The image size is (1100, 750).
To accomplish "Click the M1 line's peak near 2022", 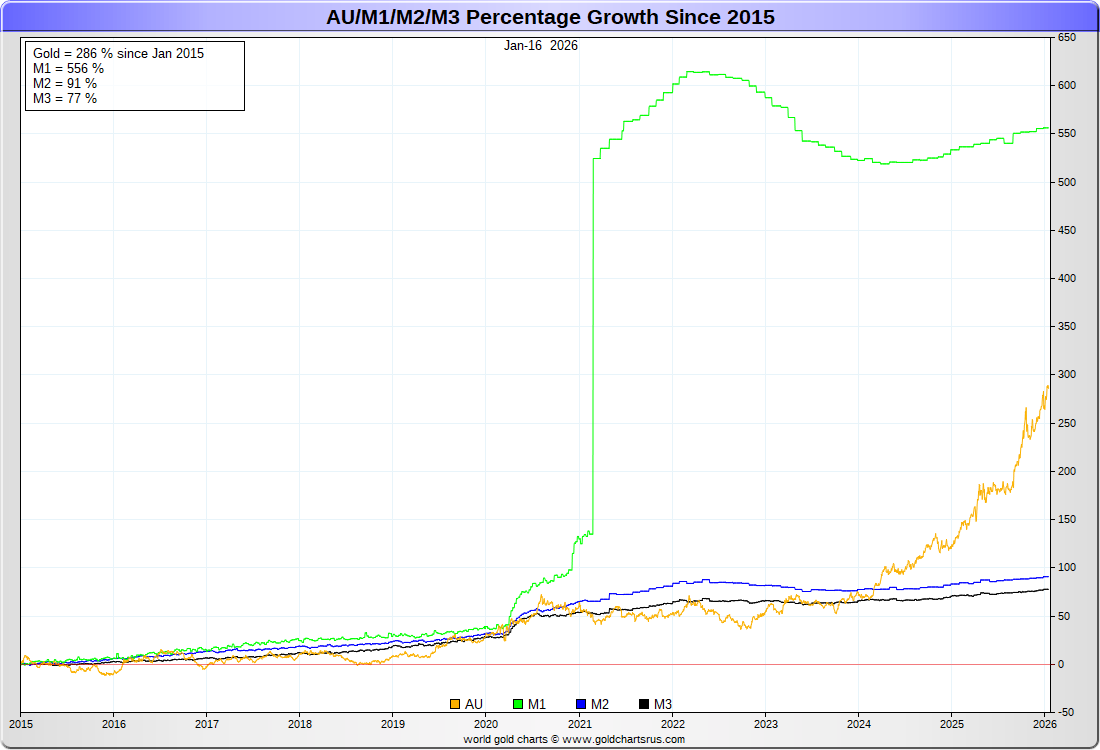I will pyautogui.click(x=698, y=72).
